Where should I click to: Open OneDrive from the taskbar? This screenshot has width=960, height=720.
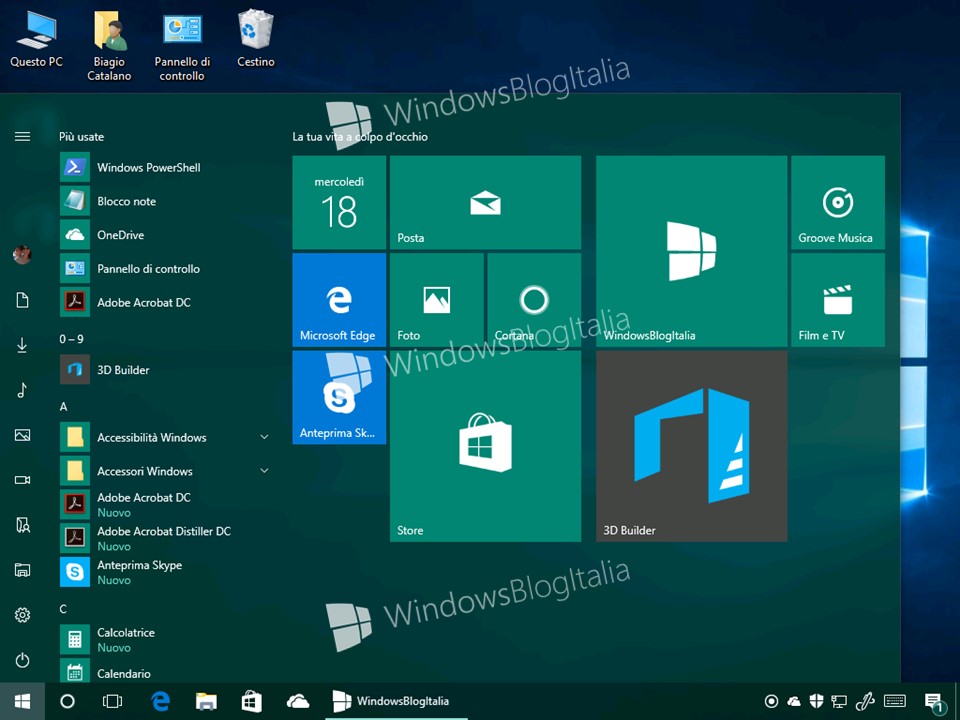click(298, 701)
